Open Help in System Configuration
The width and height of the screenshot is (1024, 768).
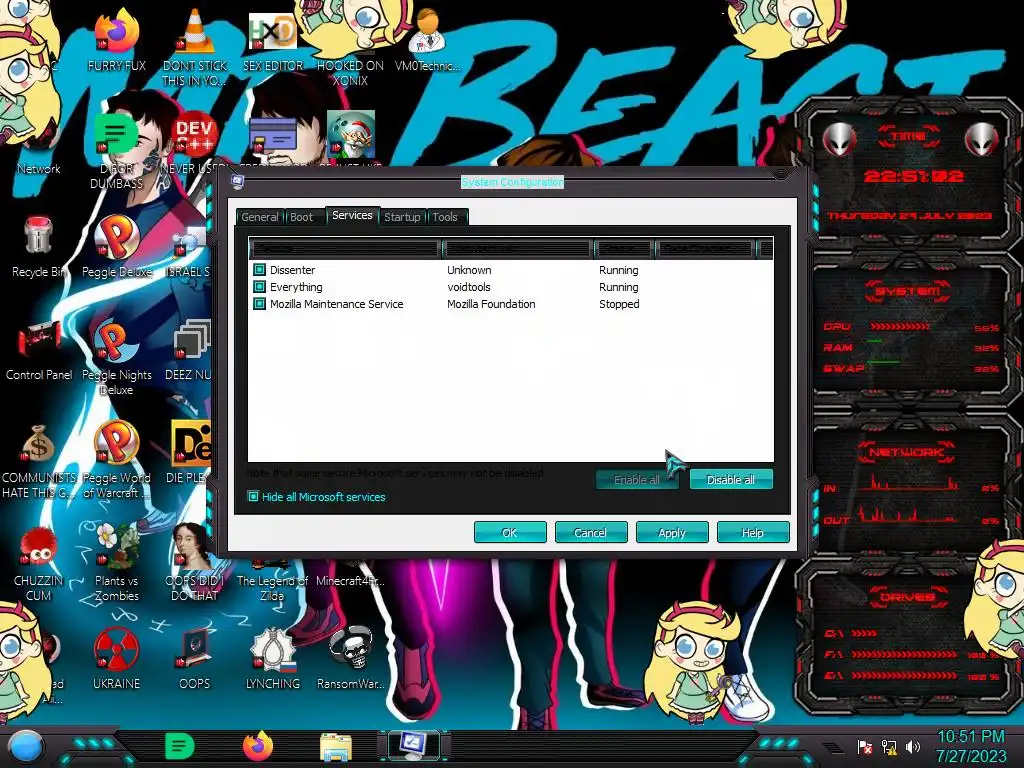(x=752, y=533)
